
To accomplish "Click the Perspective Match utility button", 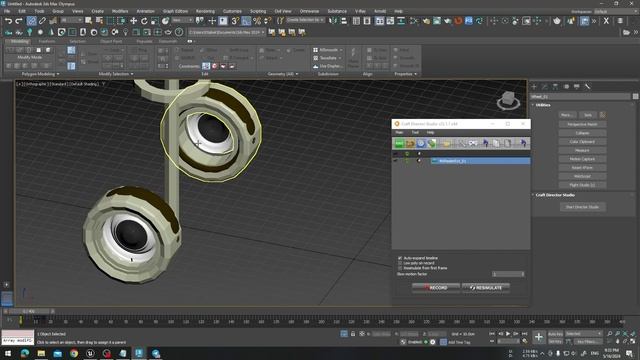I will [582, 124].
